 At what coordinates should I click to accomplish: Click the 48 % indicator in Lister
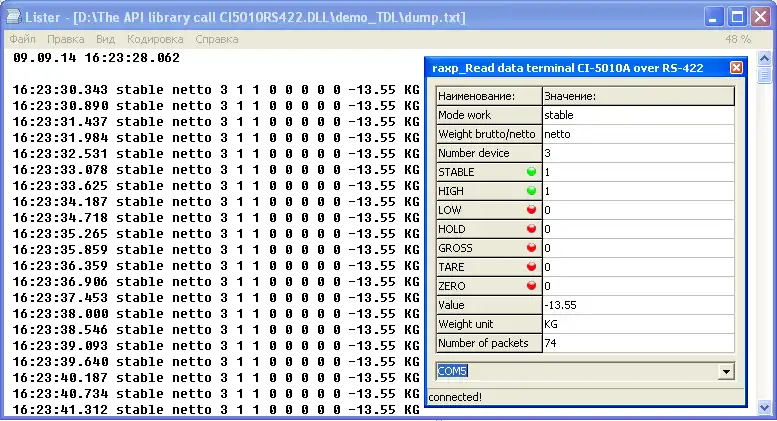738,39
